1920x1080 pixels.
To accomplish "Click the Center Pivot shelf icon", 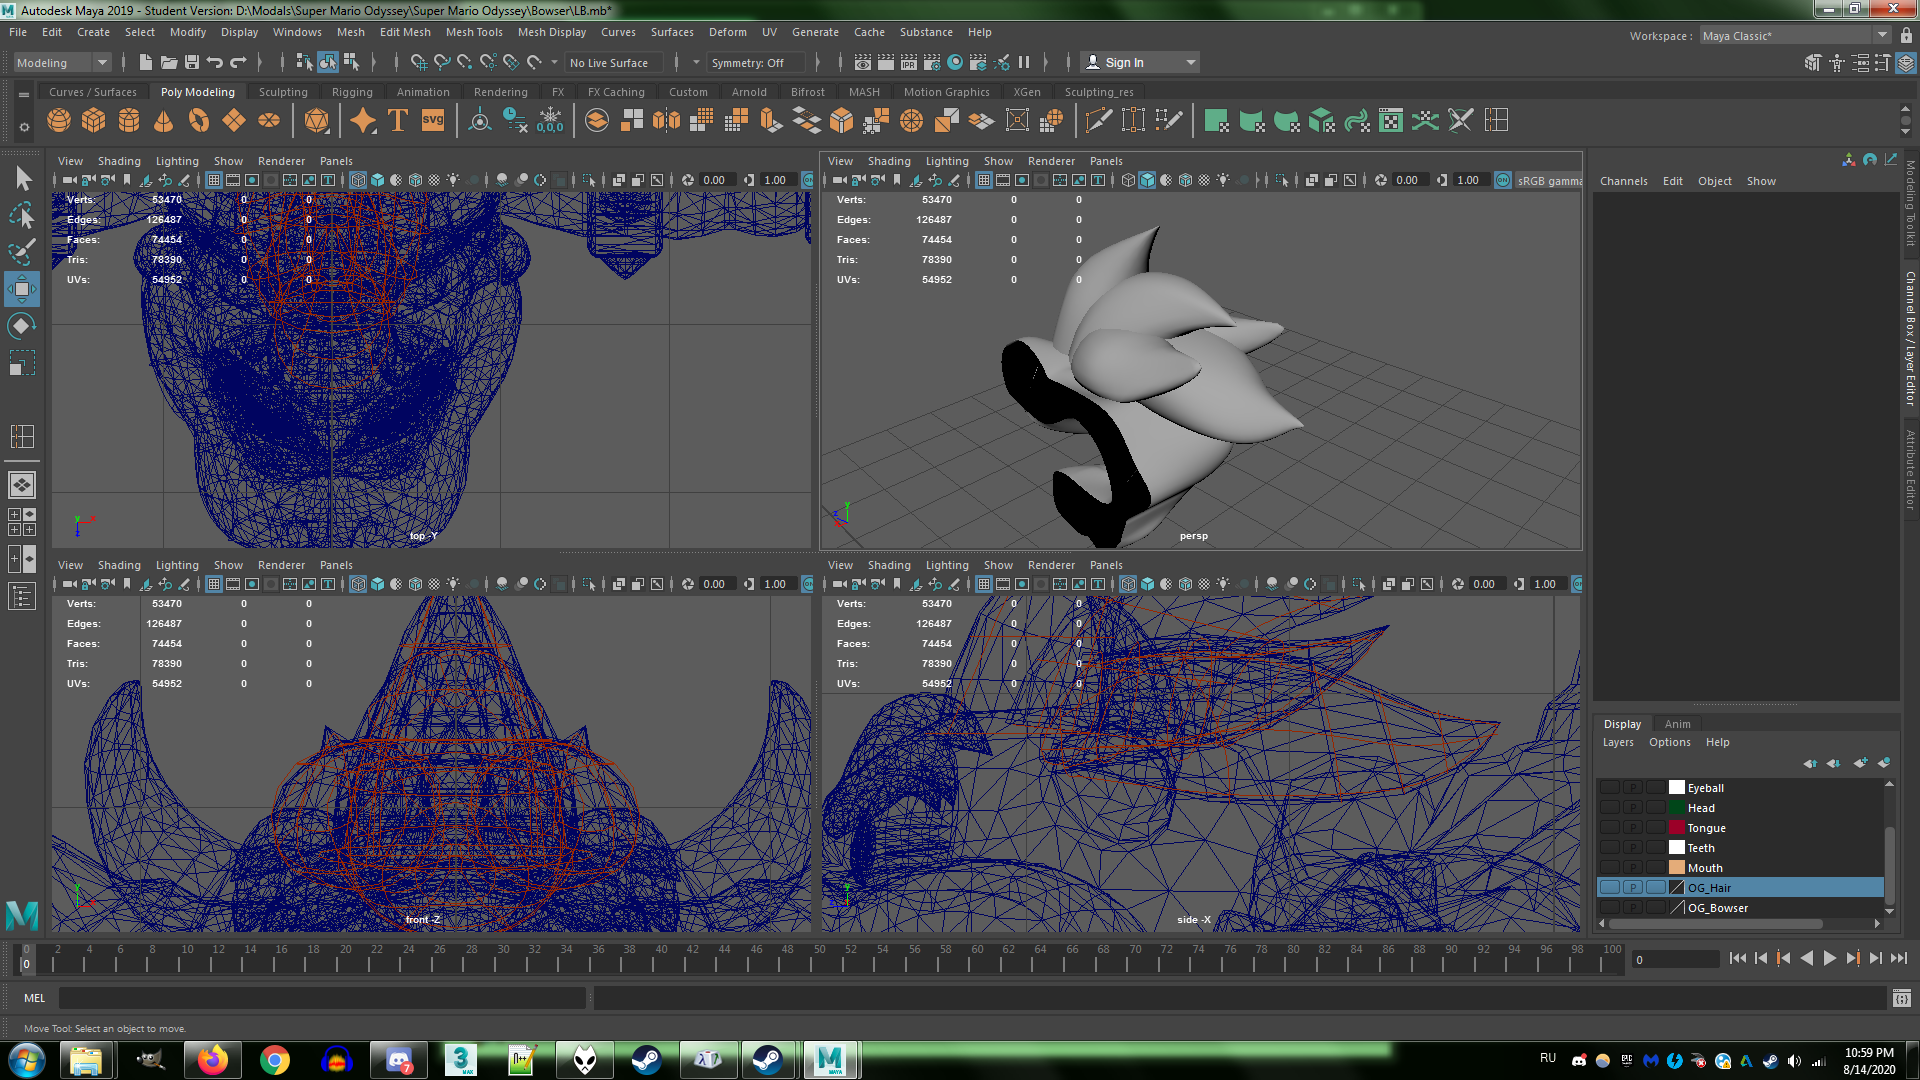I will (480, 121).
